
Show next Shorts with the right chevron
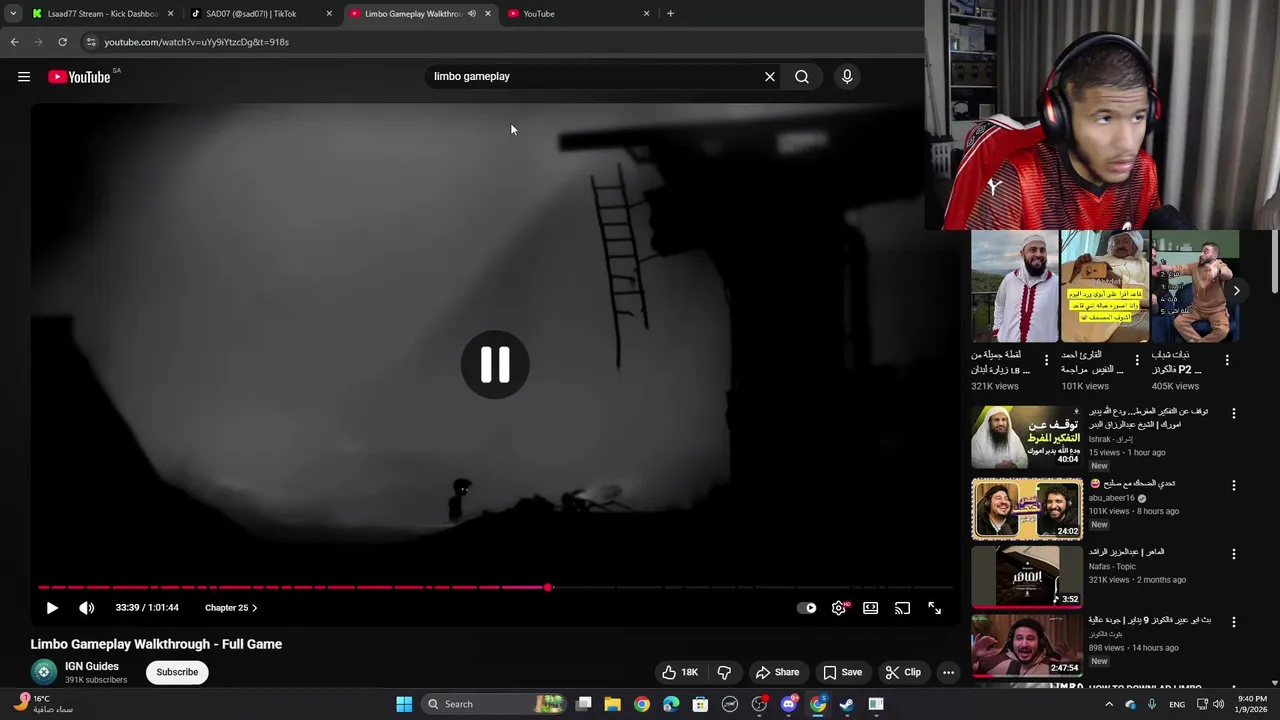[x=1236, y=291]
